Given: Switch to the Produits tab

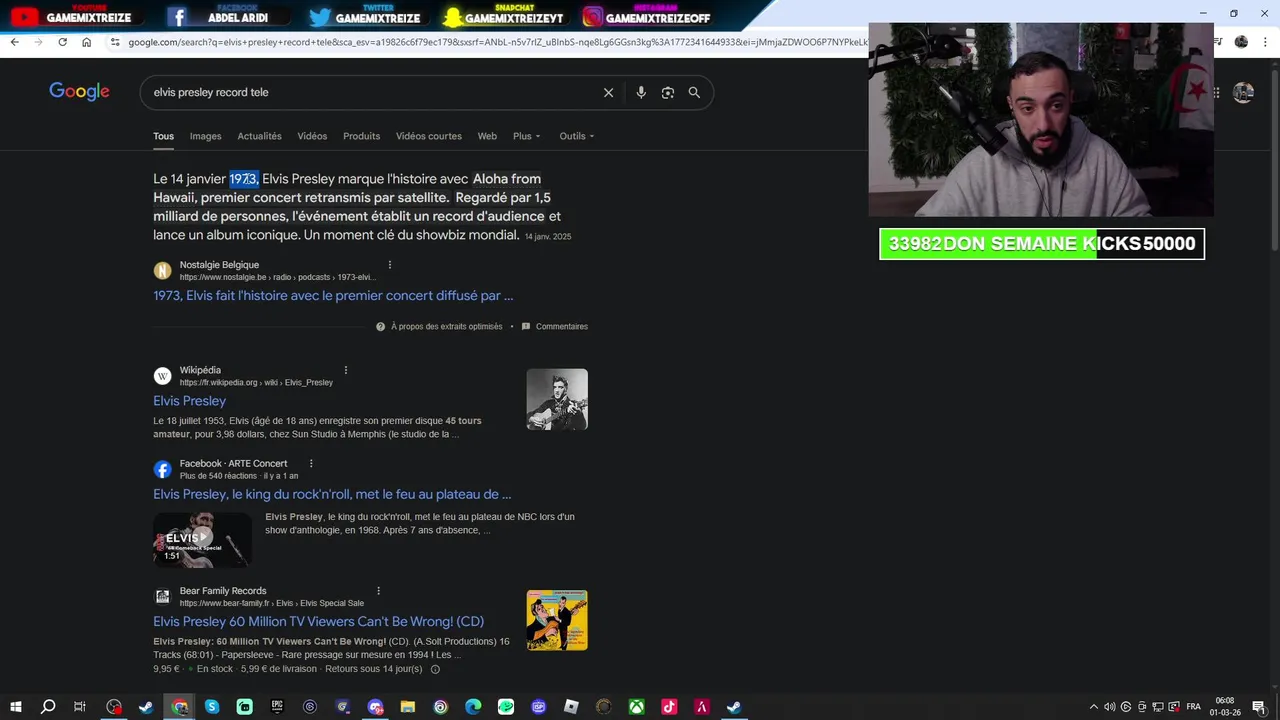Looking at the screenshot, I should 361,136.
